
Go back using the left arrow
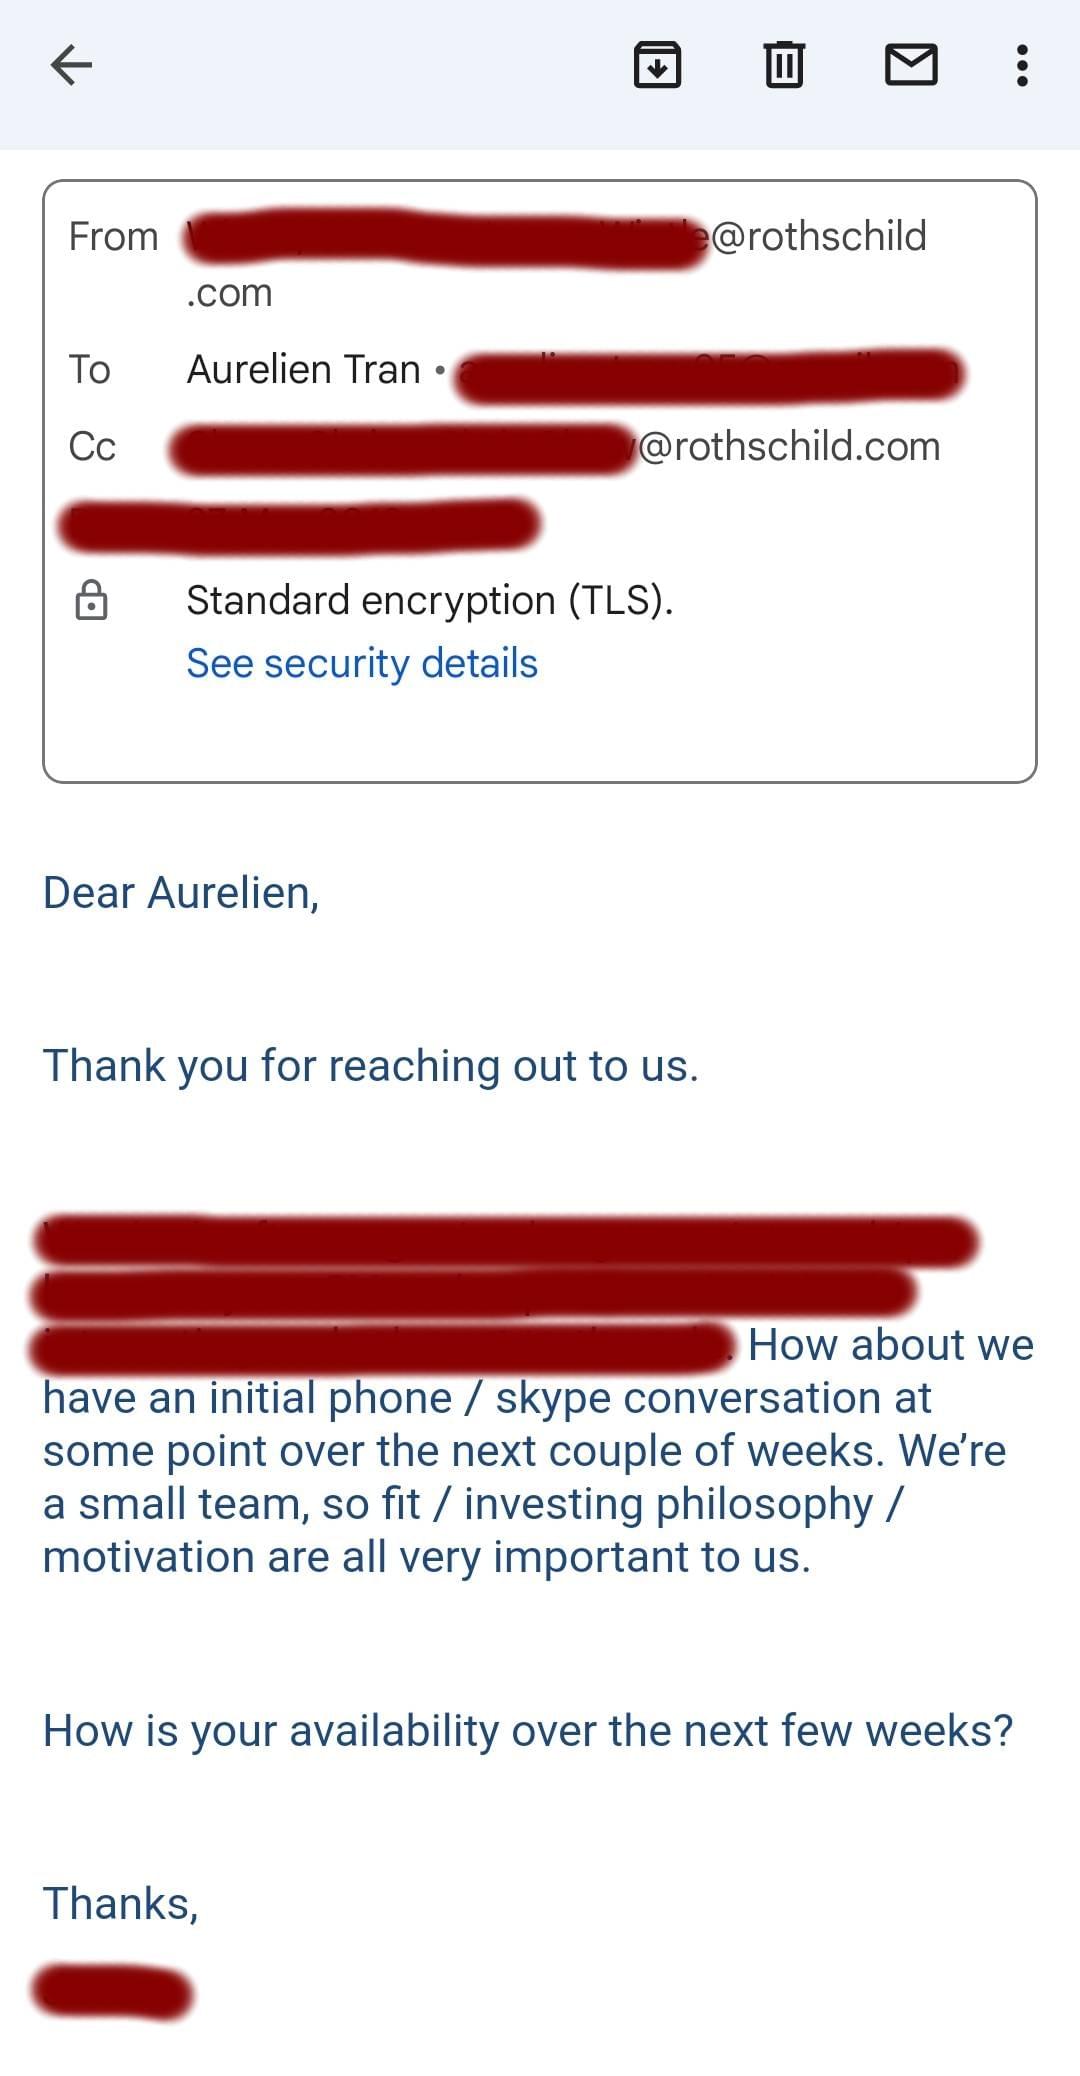tap(71, 66)
